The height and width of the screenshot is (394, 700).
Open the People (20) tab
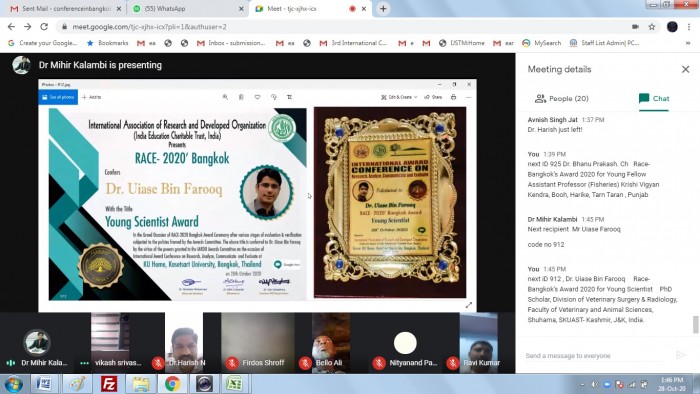tap(562, 99)
